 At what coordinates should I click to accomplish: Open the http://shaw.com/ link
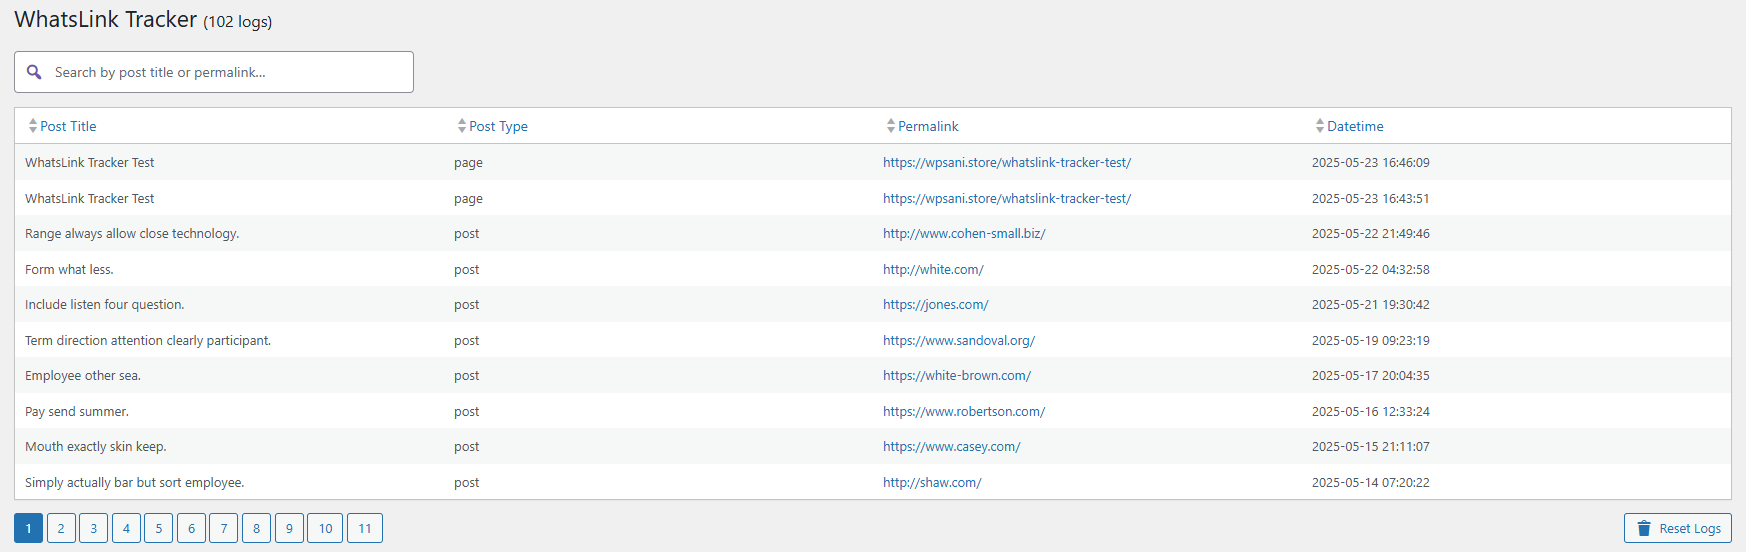932,482
